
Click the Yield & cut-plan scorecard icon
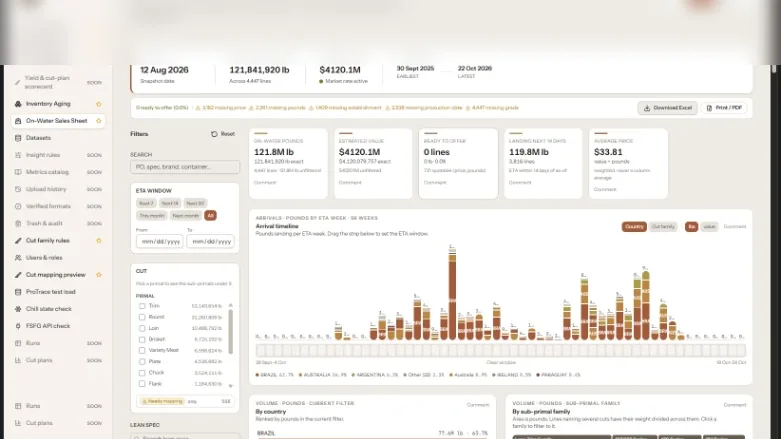point(18,82)
